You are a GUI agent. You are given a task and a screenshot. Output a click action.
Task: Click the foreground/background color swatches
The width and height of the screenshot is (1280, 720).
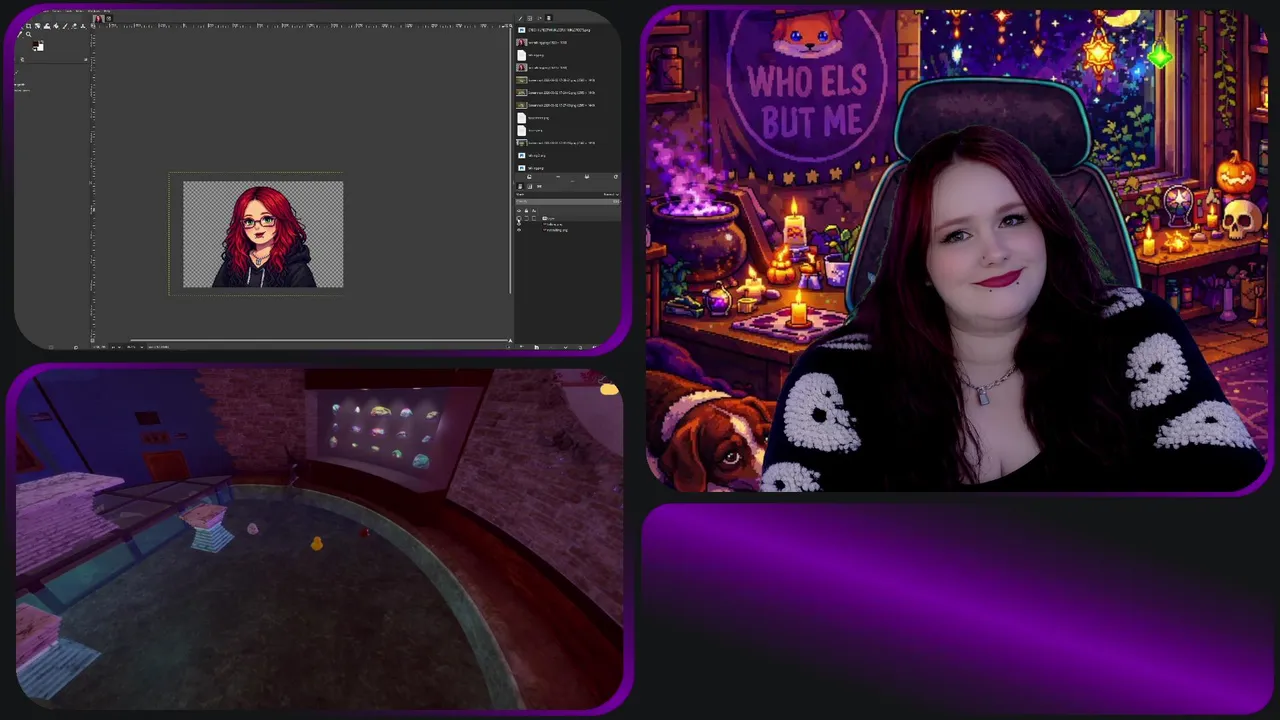point(38,45)
